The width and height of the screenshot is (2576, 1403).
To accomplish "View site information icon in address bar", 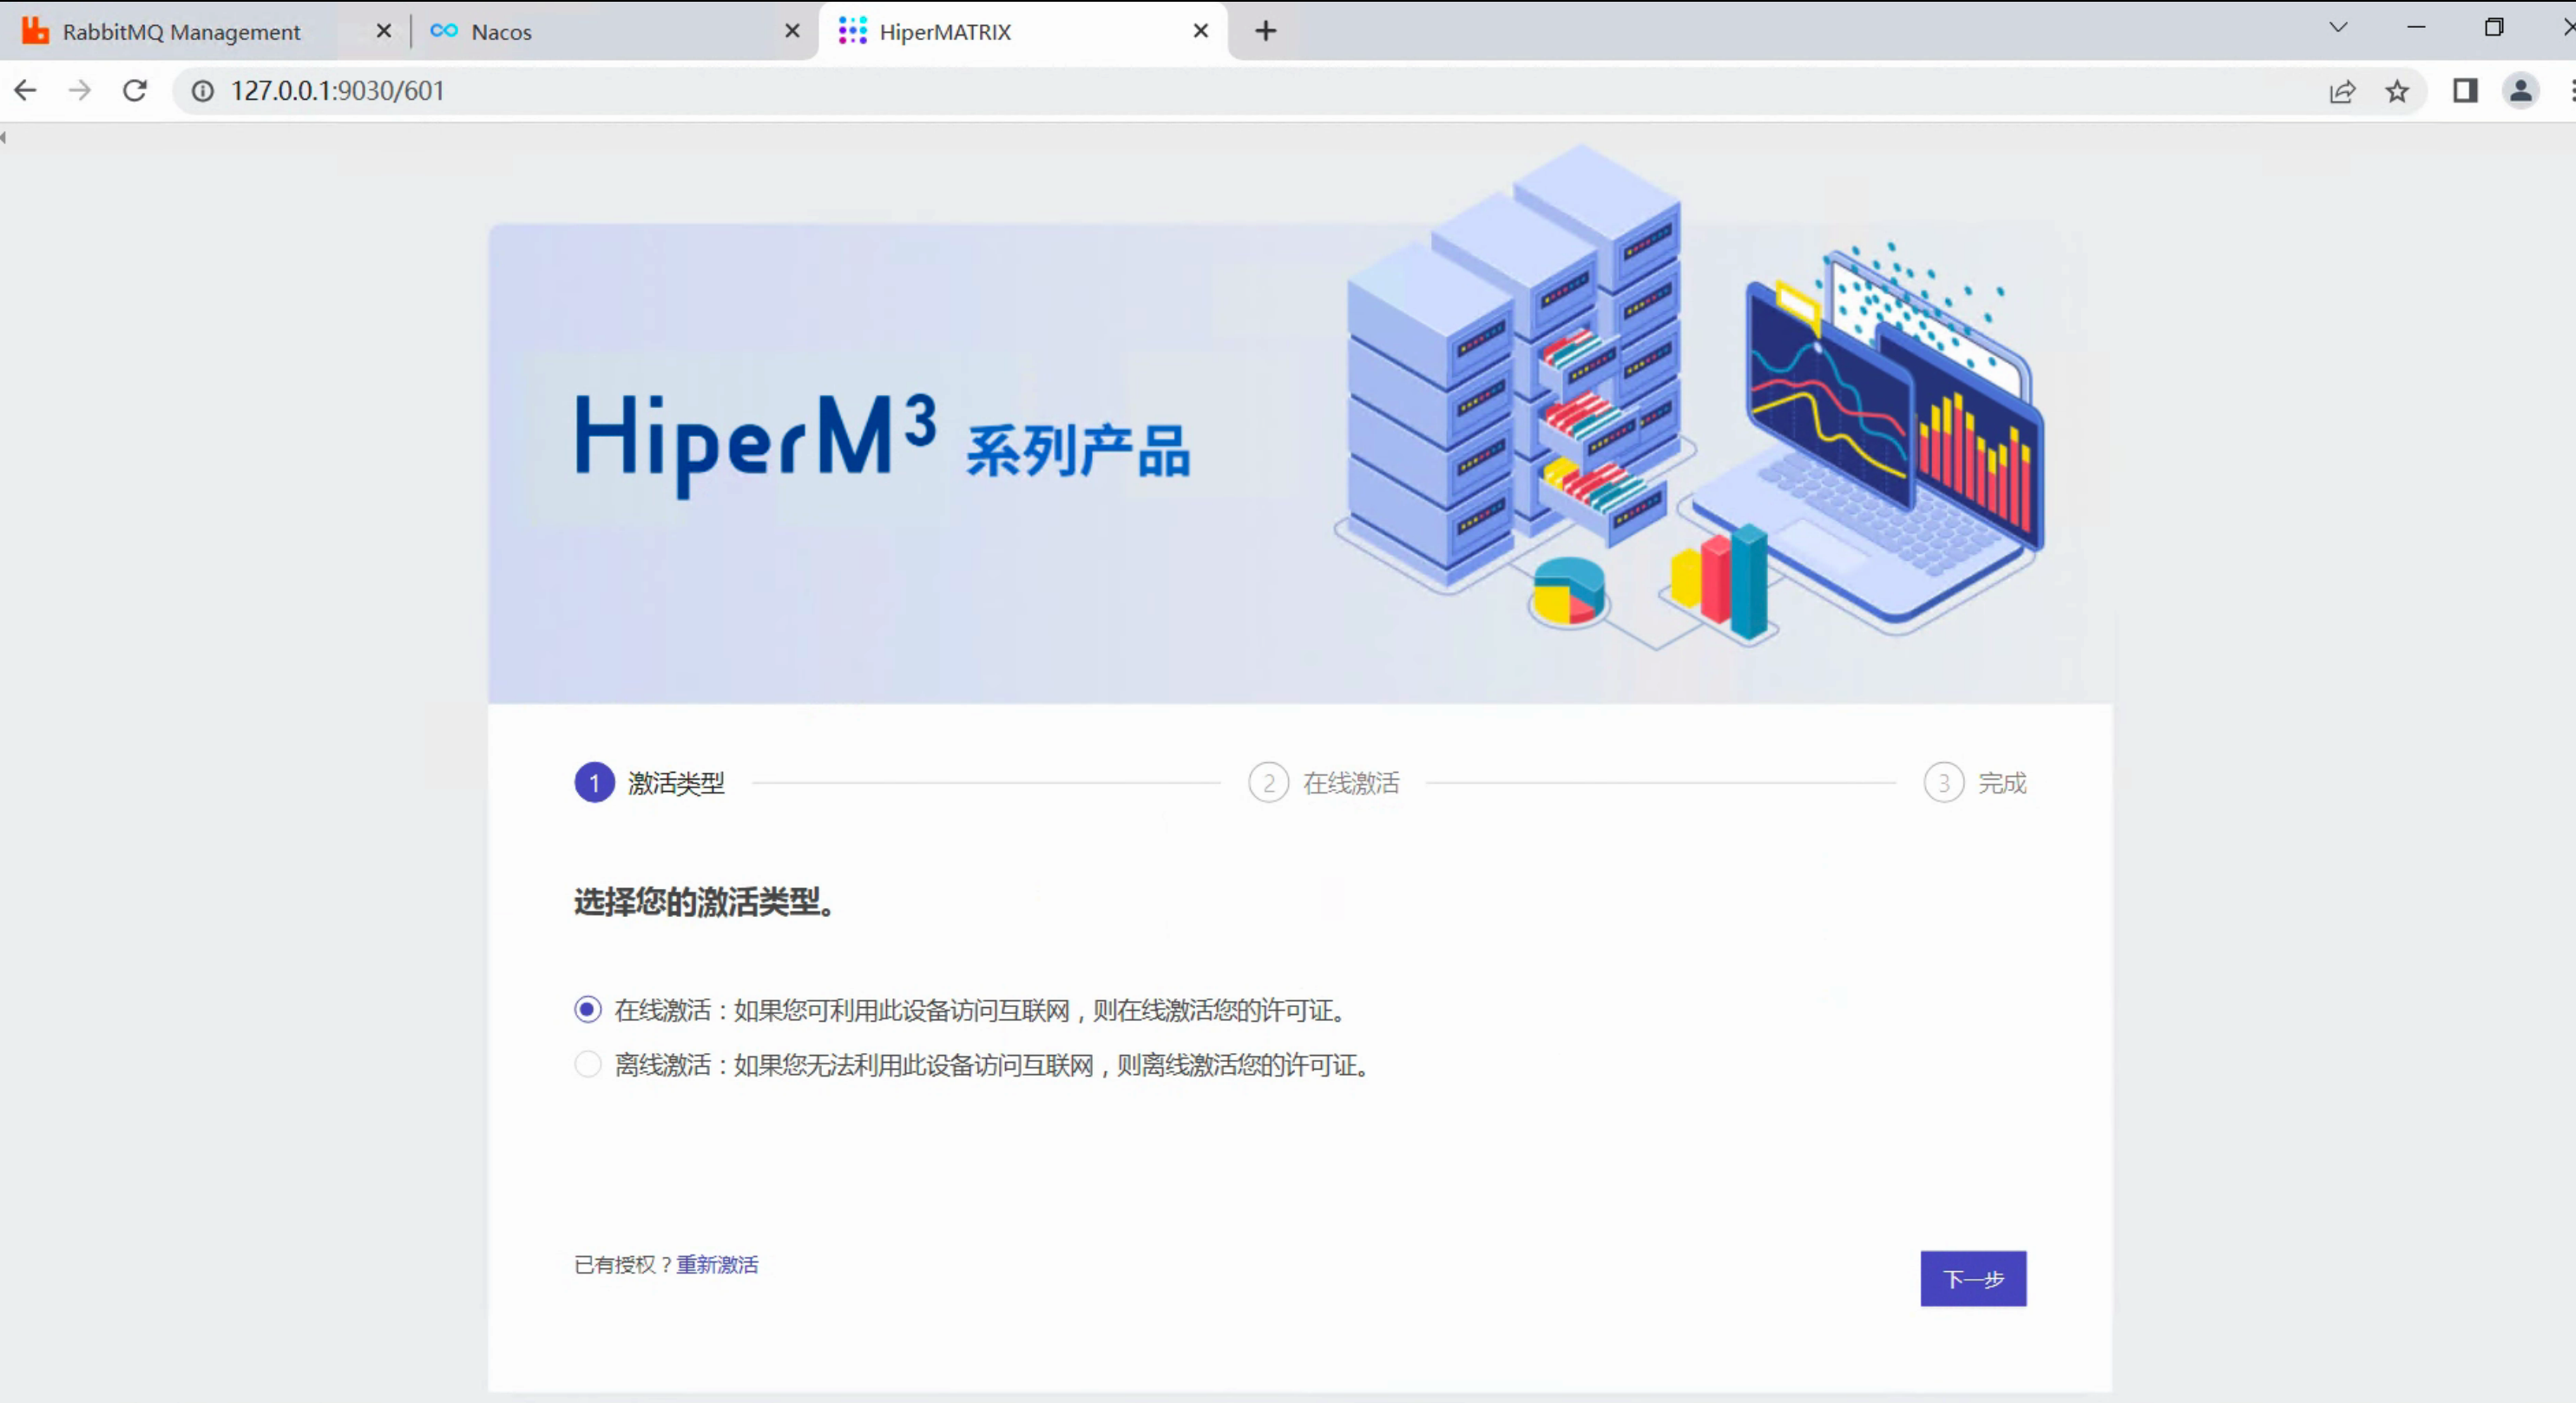I will [203, 91].
